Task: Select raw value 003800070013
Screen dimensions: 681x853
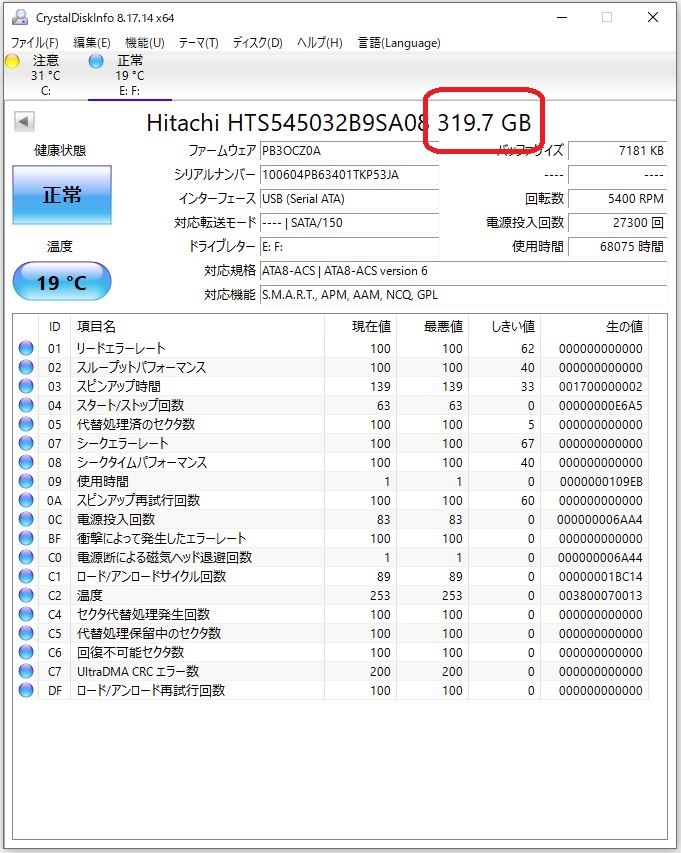Action: pos(600,596)
